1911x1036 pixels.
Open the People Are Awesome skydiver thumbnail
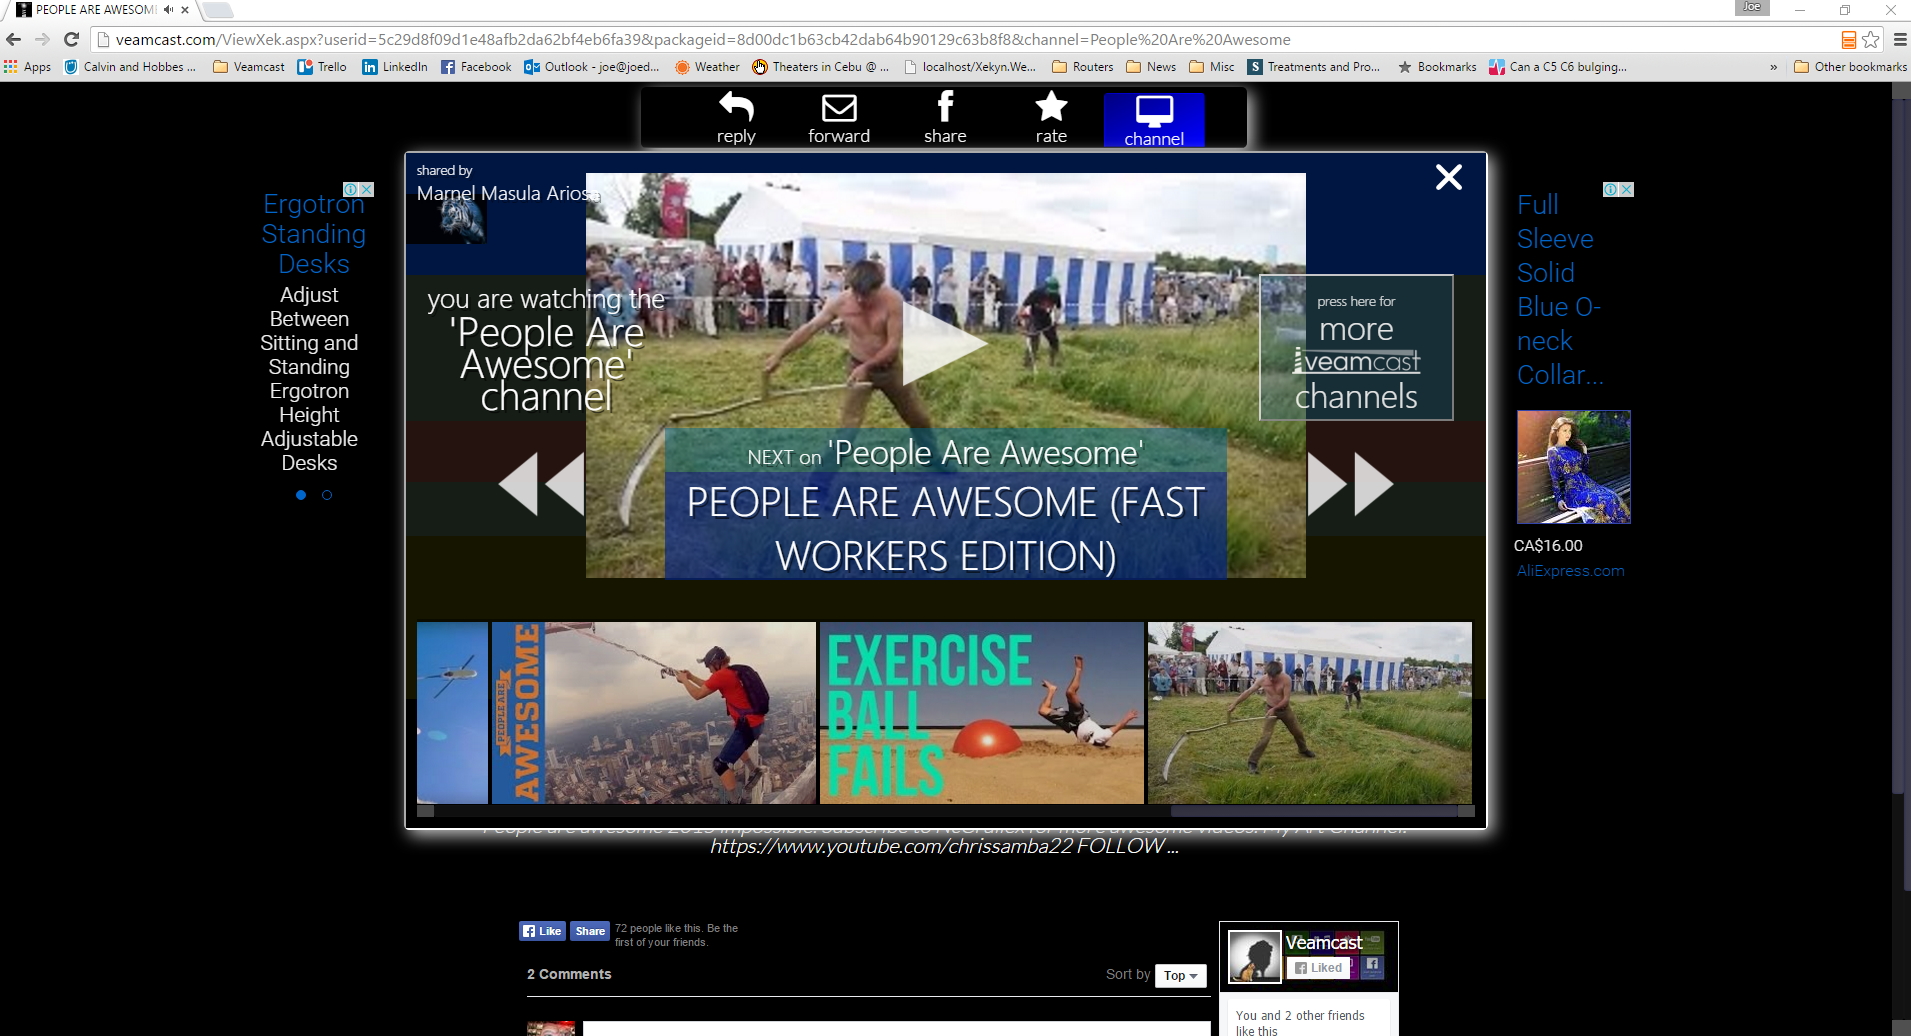pos(654,713)
